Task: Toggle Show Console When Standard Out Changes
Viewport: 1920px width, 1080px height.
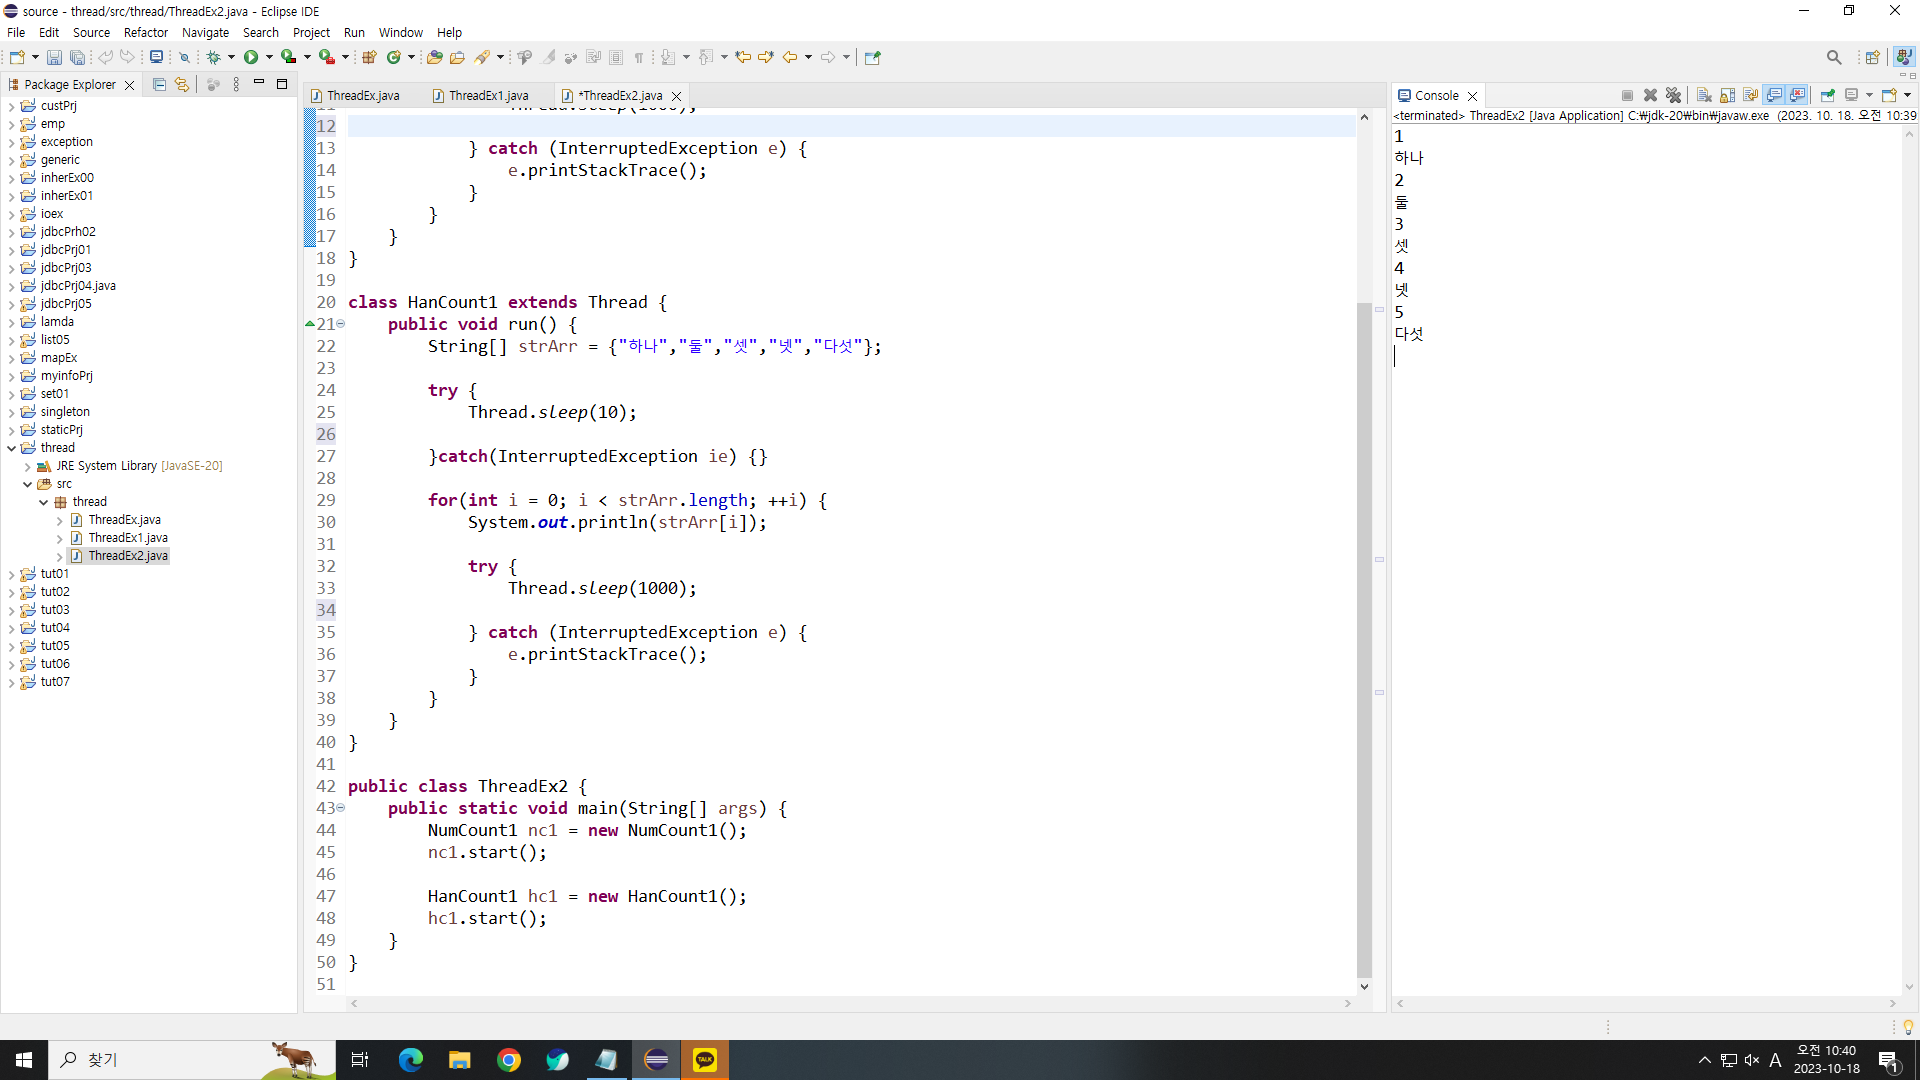Action: click(x=1774, y=95)
